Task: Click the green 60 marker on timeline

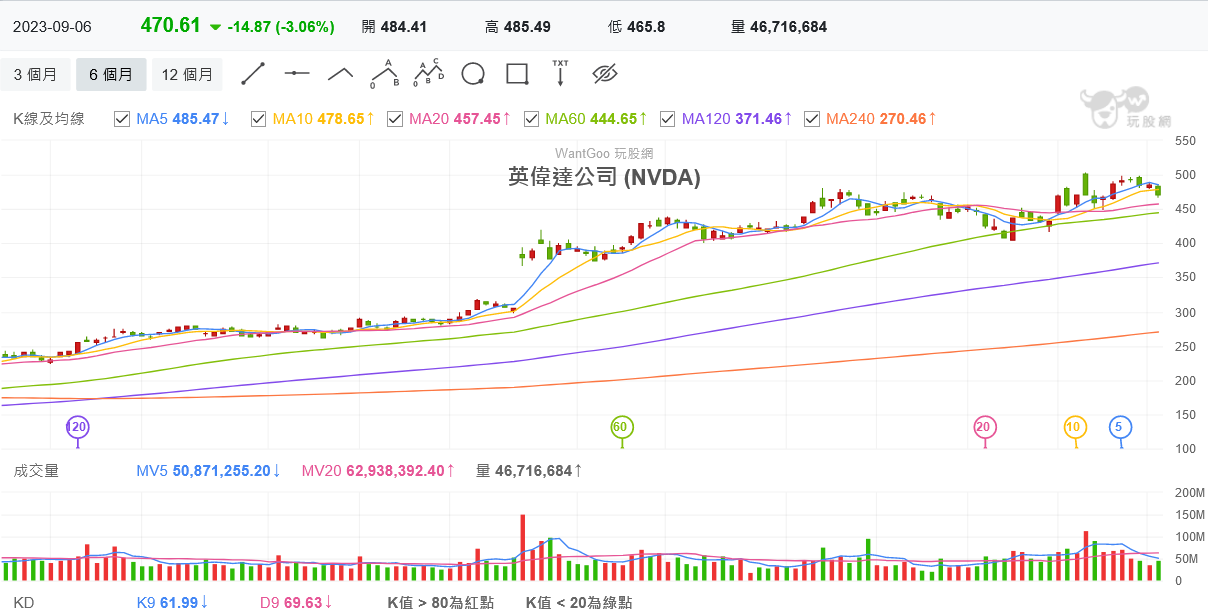Action: click(x=622, y=428)
